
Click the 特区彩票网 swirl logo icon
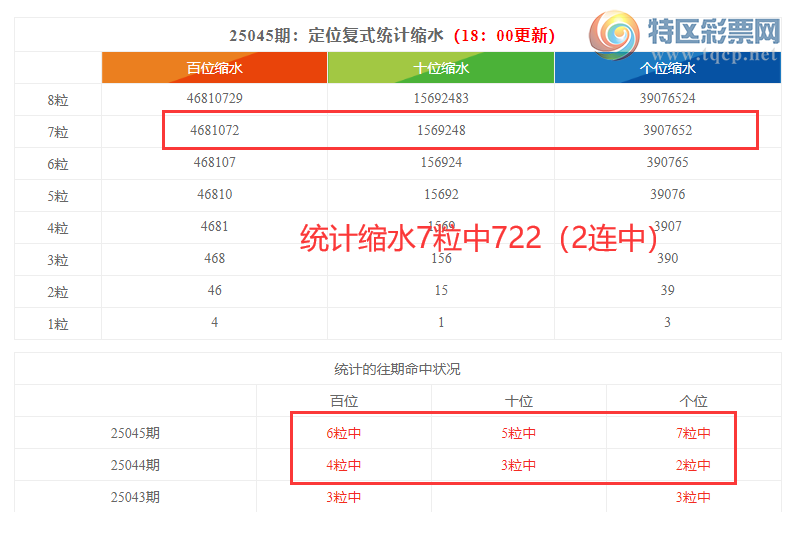click(x=612, y=37)
